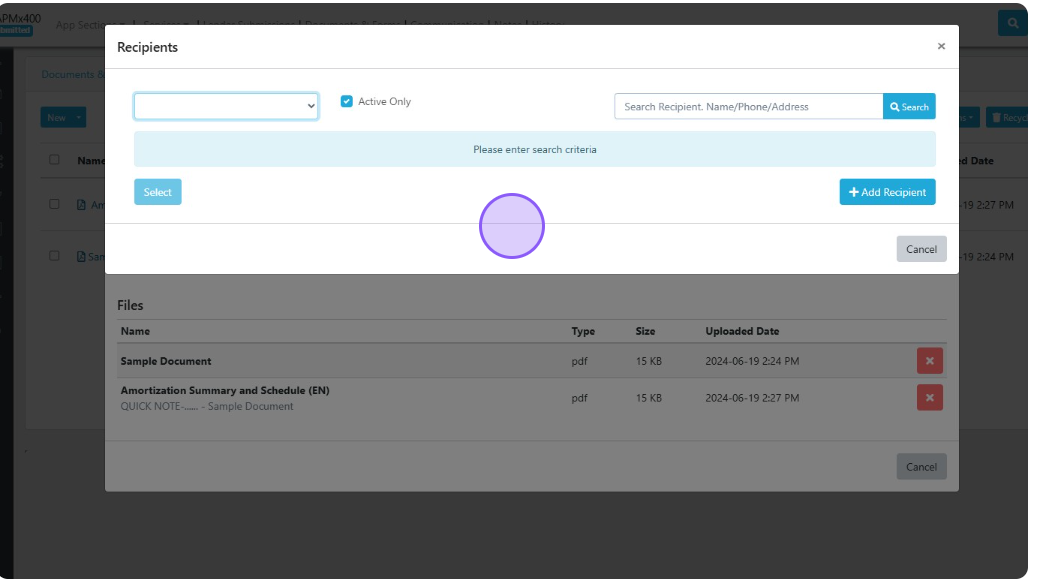The width and height of the screenshot is (1037, 583).
Task: Toggle the select-all checkbox in background table header
Action: click(x=54, y=160)
